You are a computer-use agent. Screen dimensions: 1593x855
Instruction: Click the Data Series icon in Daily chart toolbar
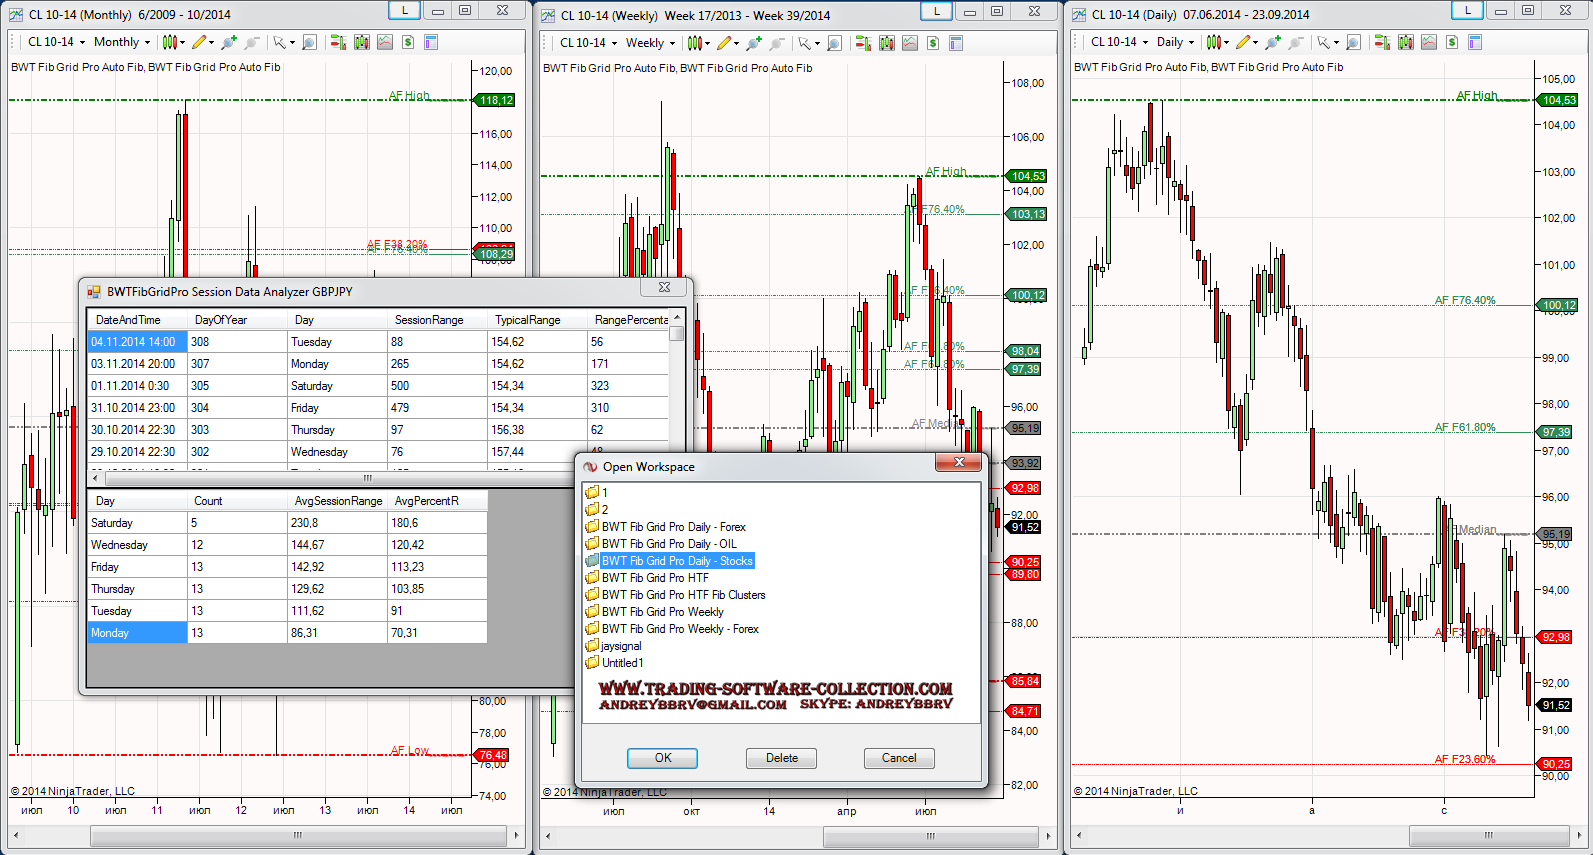click(x=1406, y=42)
